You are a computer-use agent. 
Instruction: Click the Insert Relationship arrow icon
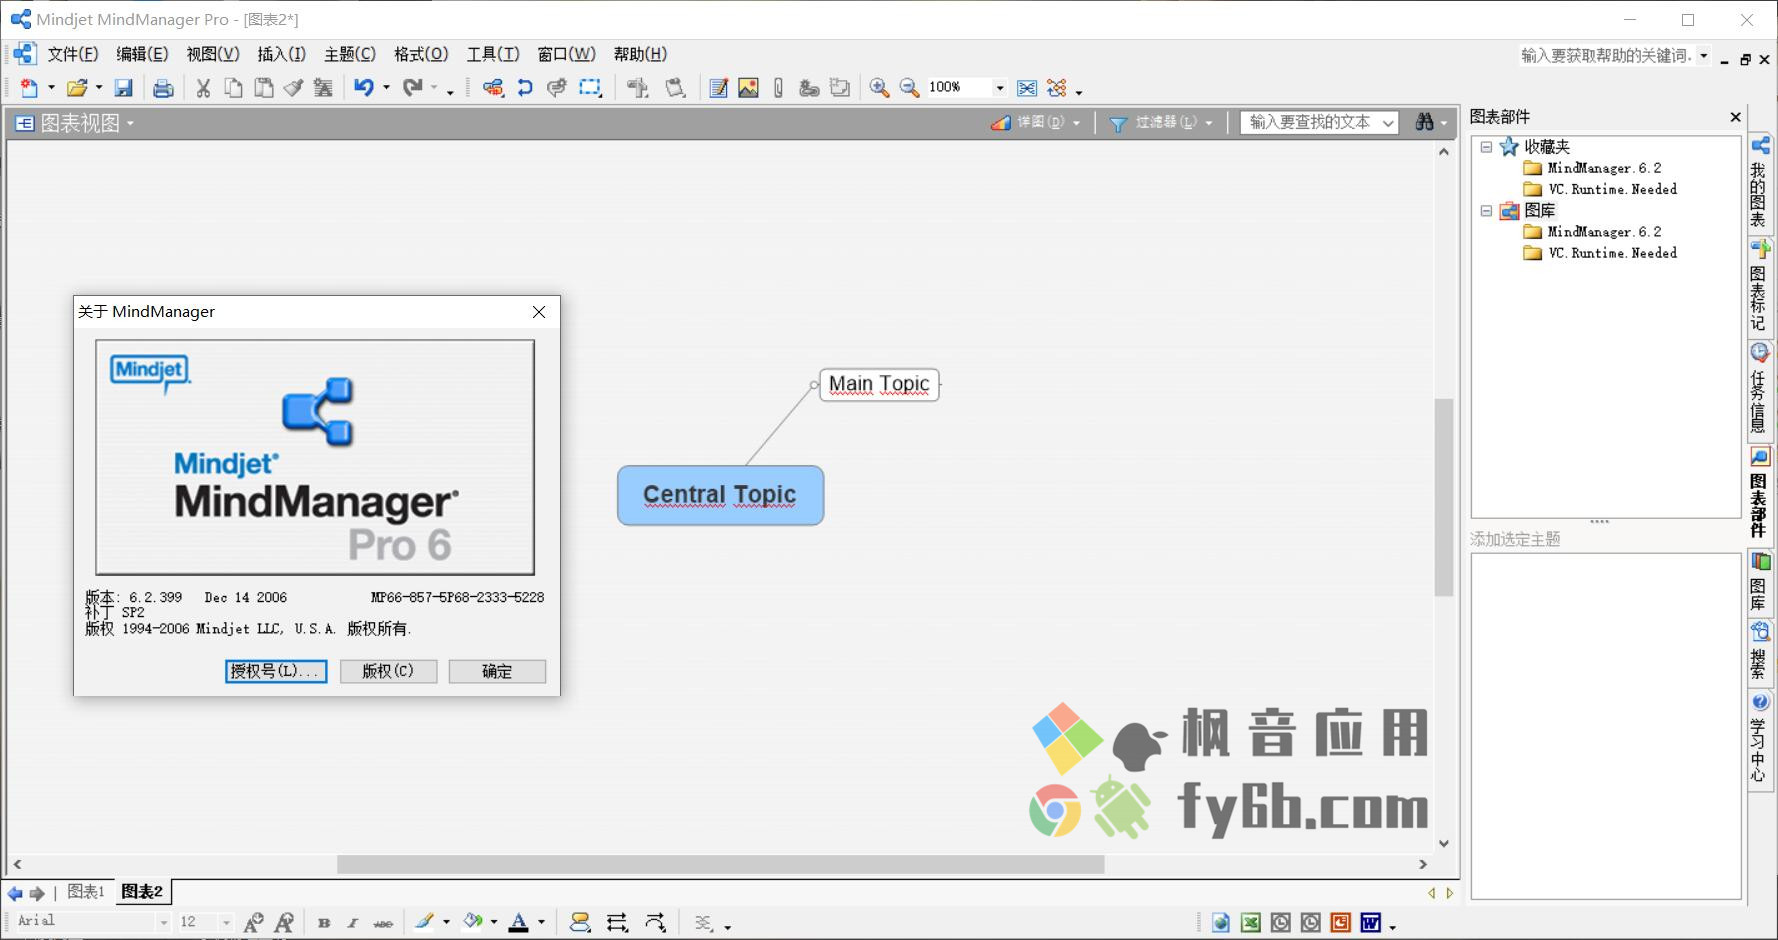[525, 88]
